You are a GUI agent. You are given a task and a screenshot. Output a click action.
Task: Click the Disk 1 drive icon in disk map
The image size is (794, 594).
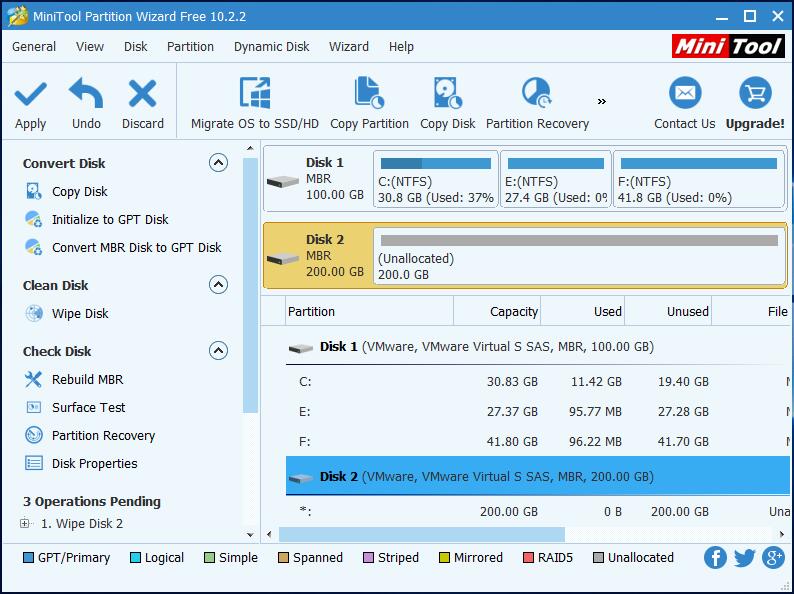point(283,181)
